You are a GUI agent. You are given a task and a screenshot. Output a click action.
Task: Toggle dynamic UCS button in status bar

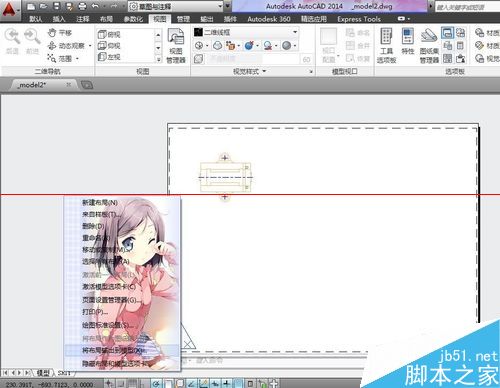point(203,383)
